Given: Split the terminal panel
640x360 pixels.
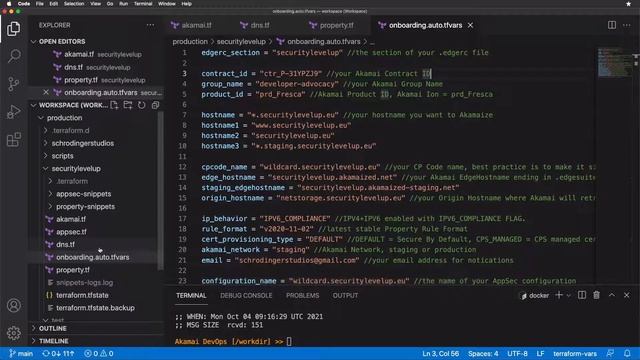Looking at the screenshot, I should coord(582,295).
